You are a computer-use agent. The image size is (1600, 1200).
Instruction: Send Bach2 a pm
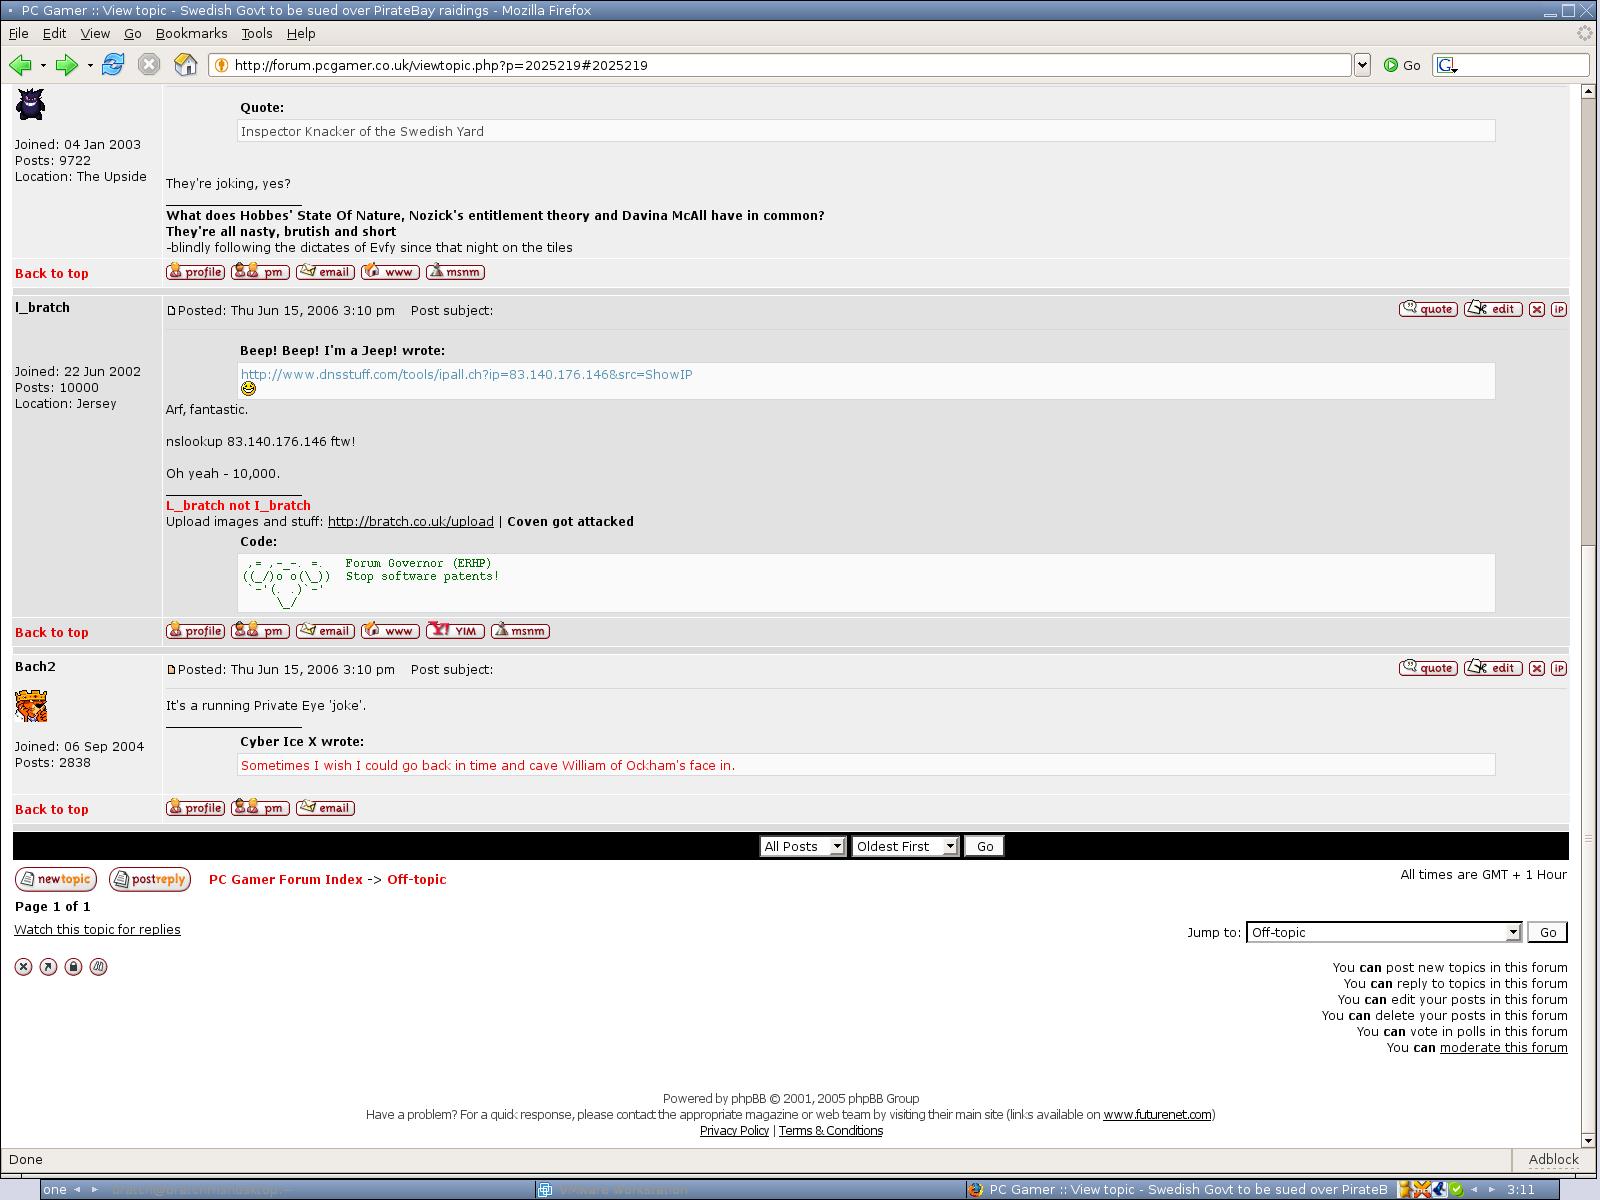pos(260,808)
